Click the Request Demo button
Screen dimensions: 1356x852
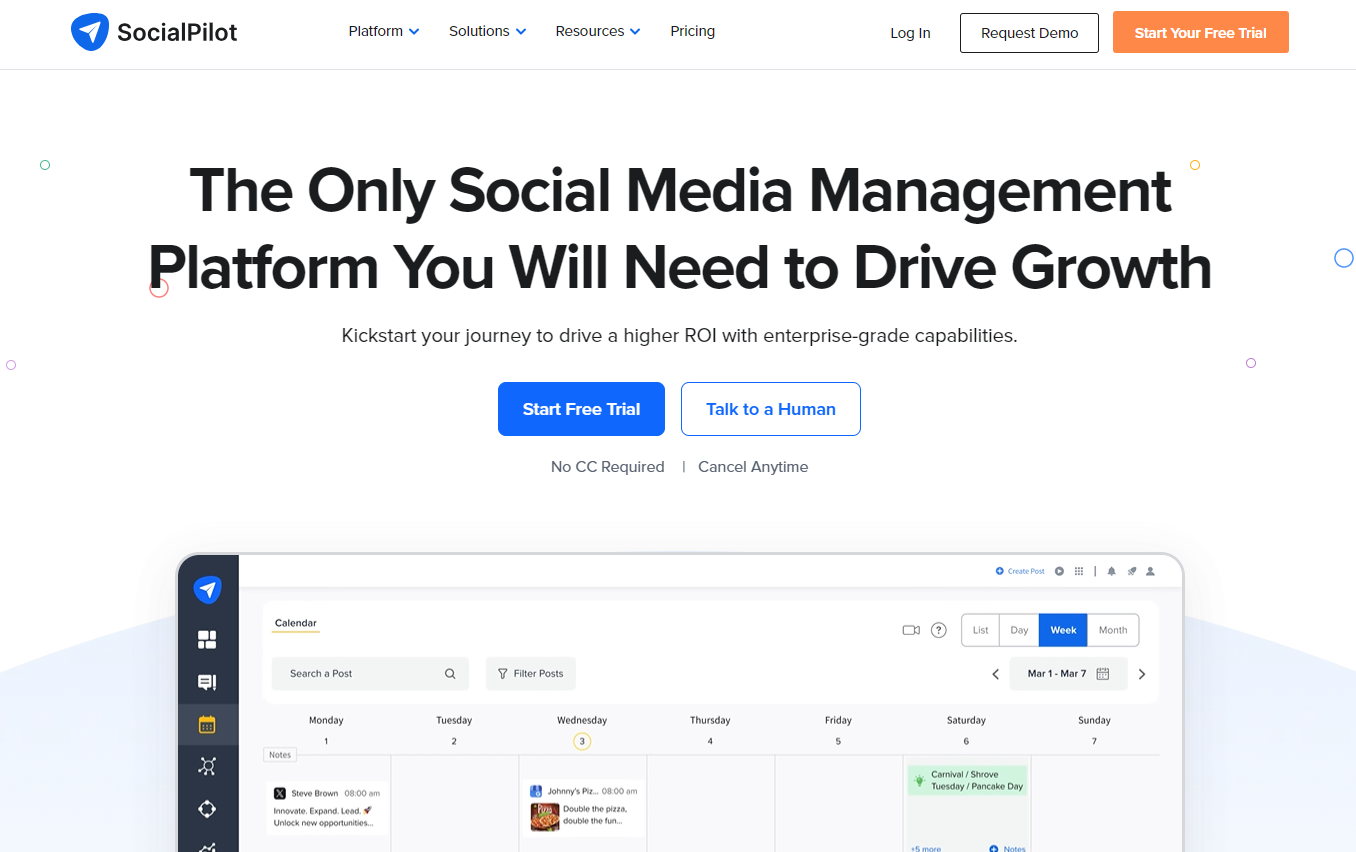1029,33
